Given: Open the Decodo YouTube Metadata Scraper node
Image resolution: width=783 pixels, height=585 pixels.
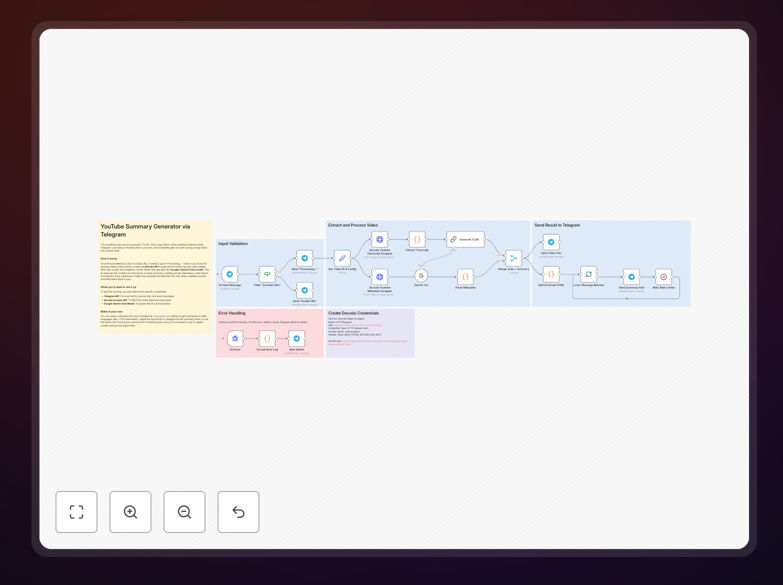Looking at the screenshot, I should pyautogui.click(x=380, y=276).
